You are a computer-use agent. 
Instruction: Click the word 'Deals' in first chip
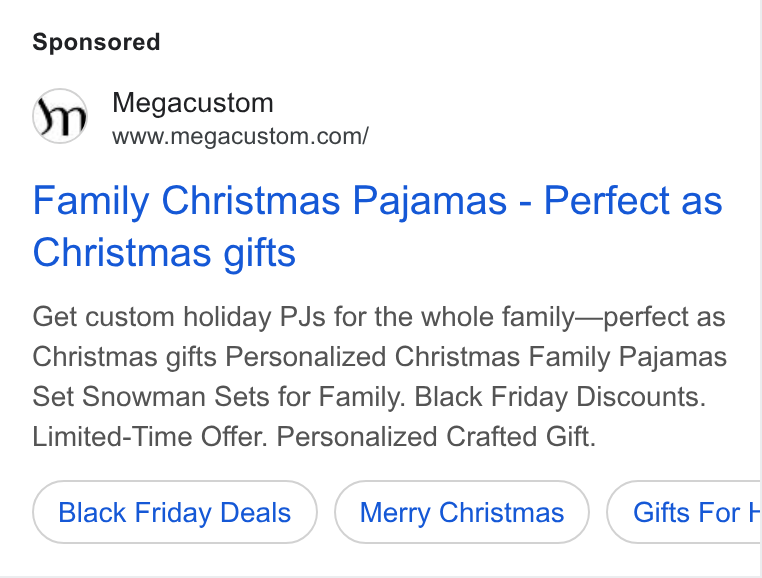[x=256, y=512]
